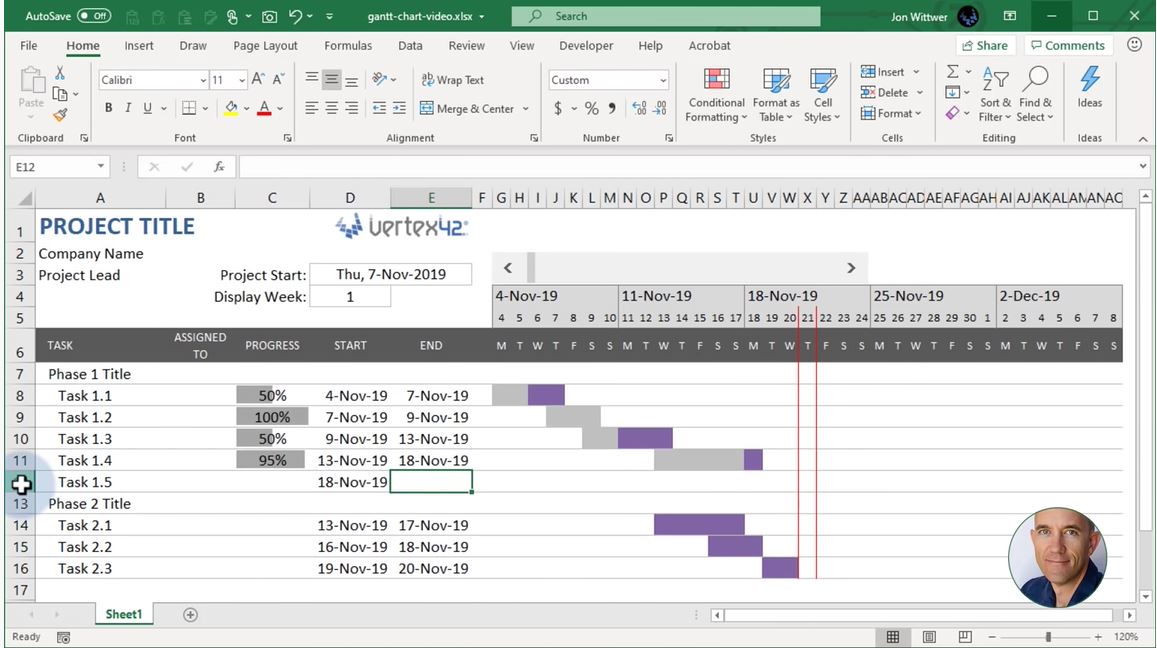Click the Project Start date cell

[390, 274]
